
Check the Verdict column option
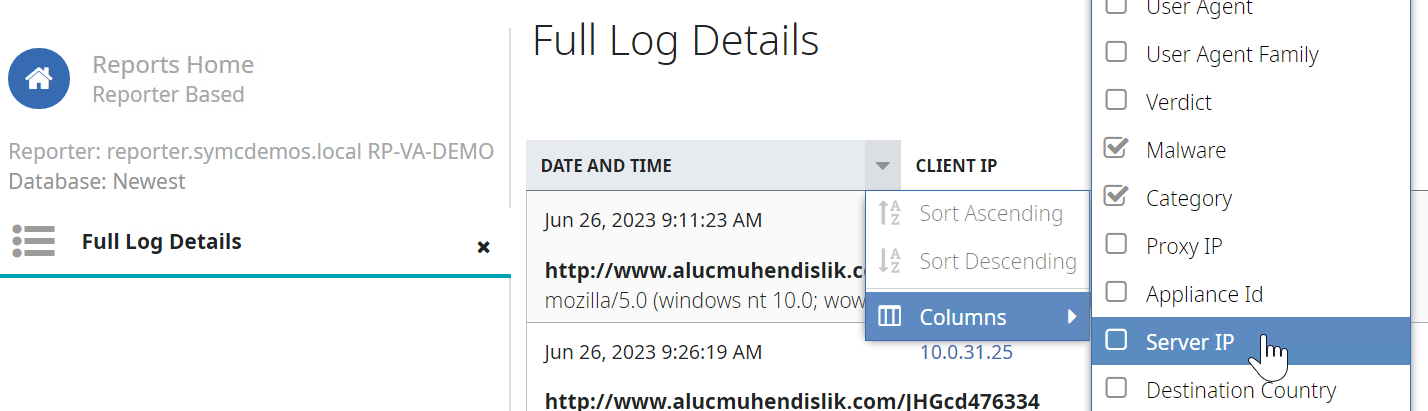tap(1116, 101)
